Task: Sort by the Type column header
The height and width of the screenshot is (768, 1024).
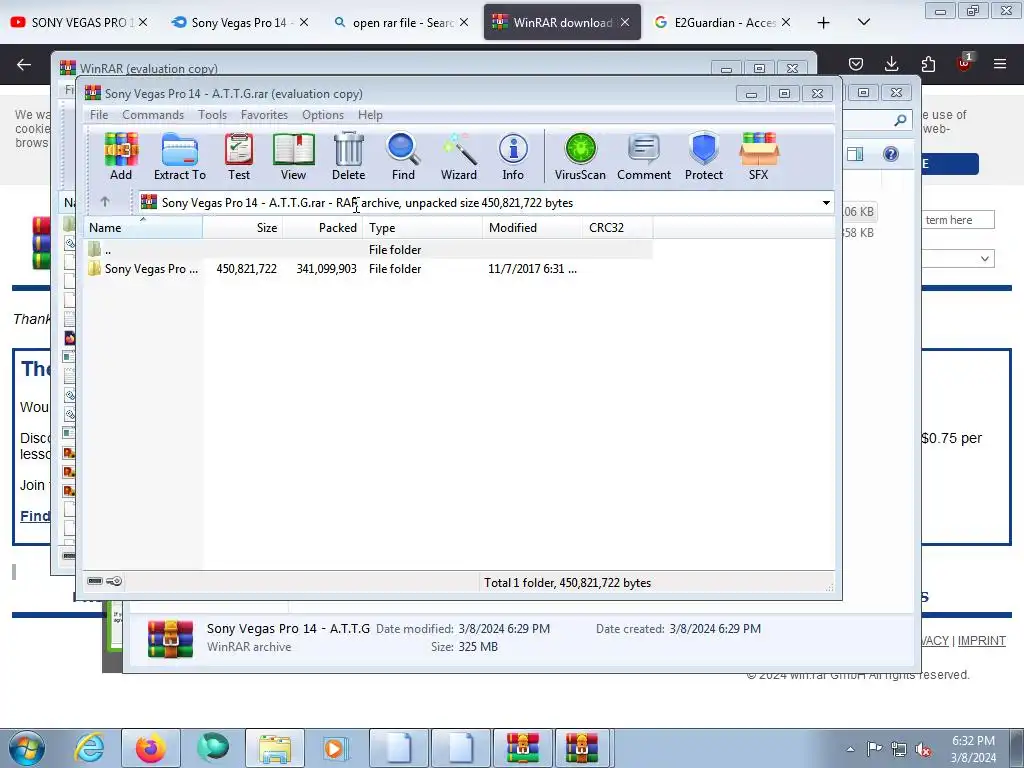Action: (423, 227)
